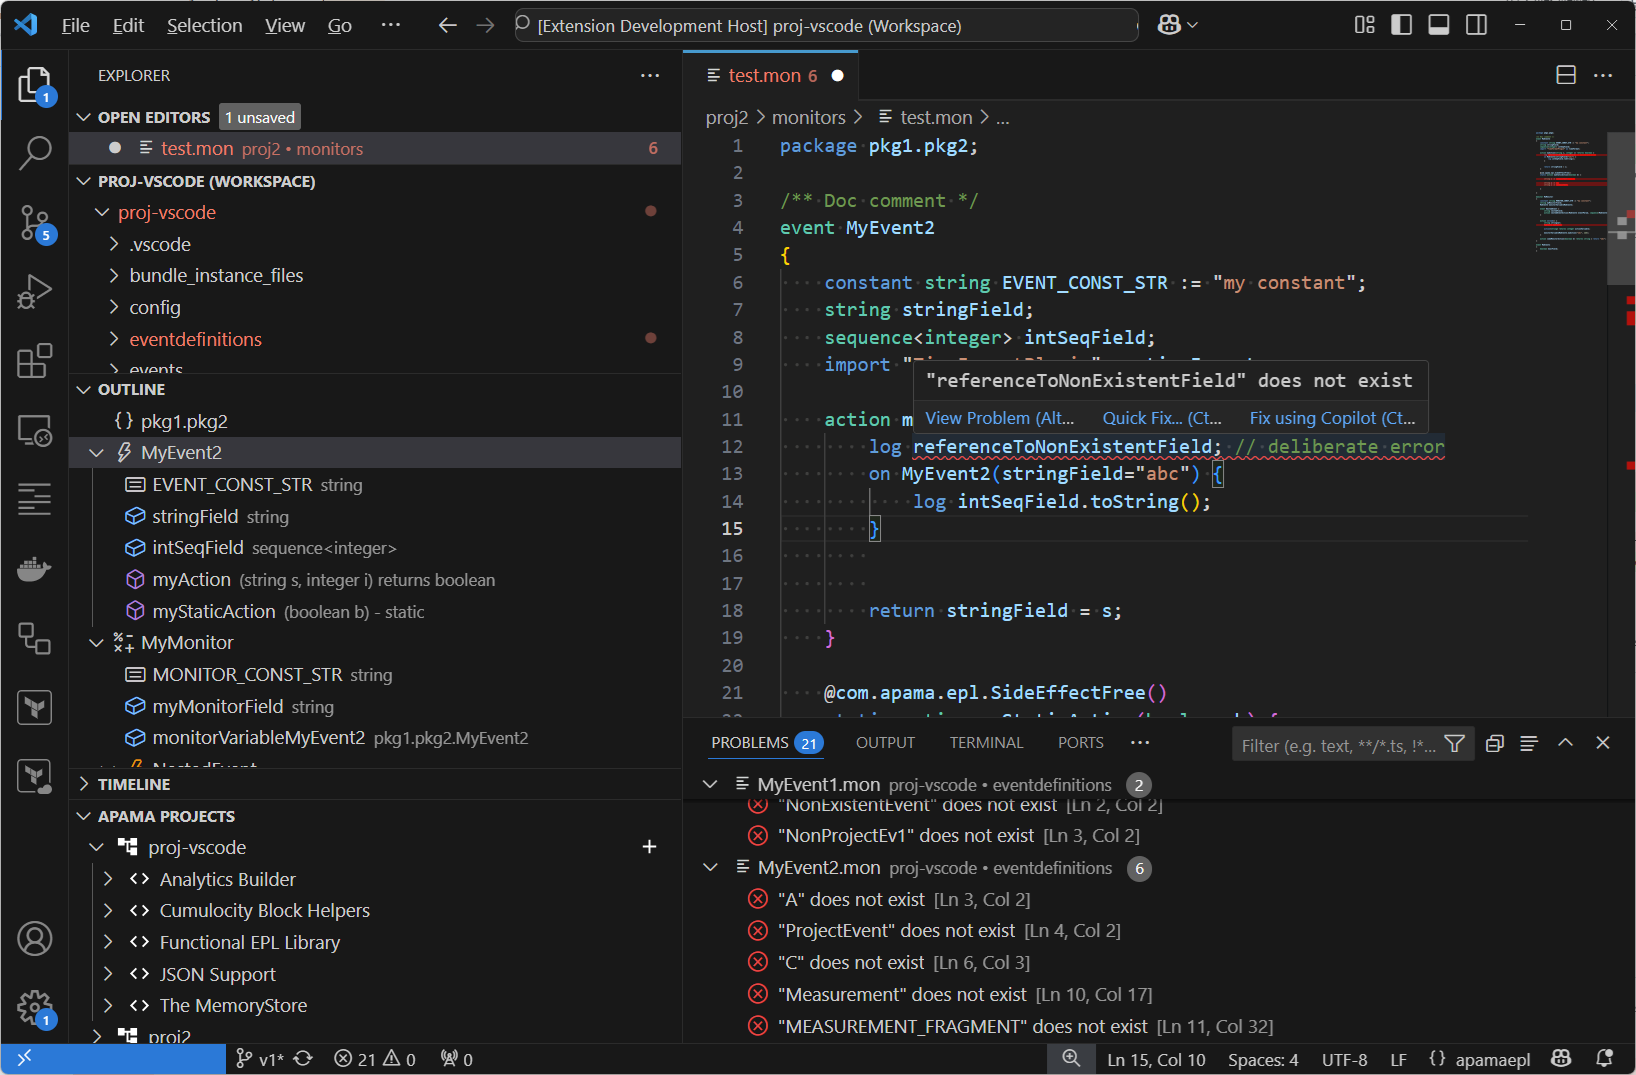
Task: Open Run and Debug view
Action: coord(35,292)
